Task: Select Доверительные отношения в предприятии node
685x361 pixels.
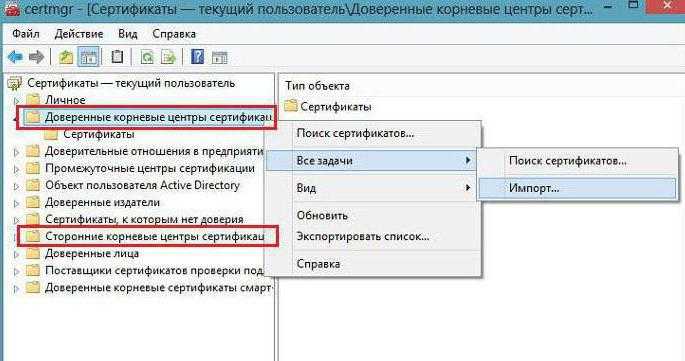Action: [x=154, y=151]
